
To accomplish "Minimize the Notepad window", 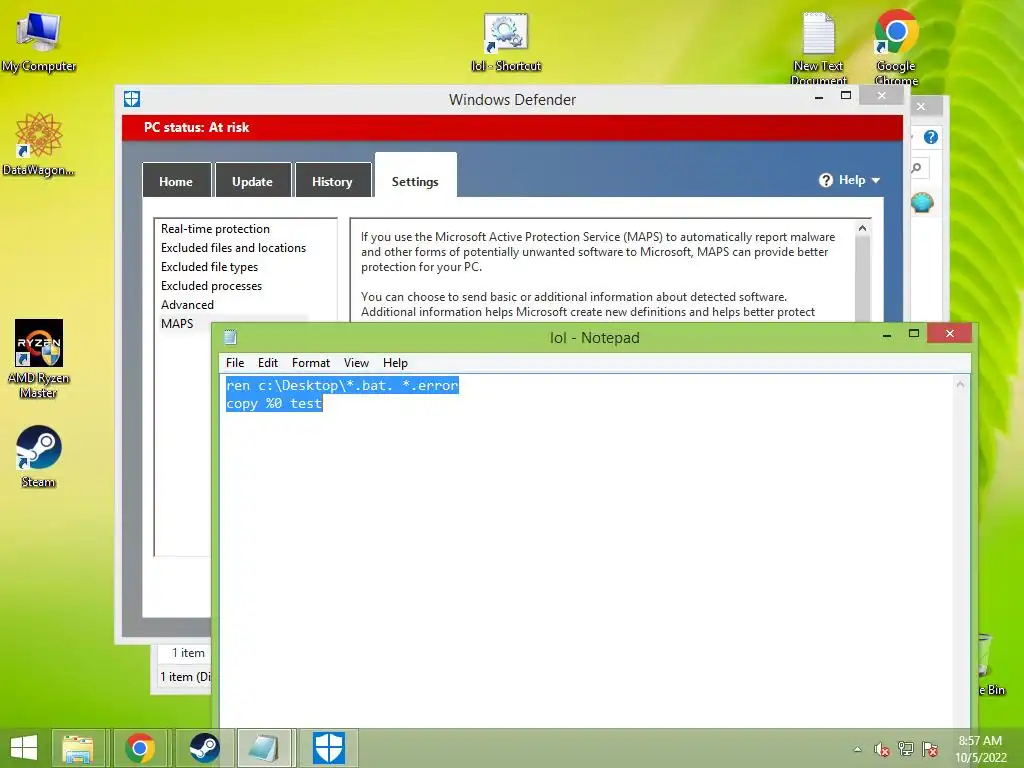I will (x=887, y=334).
